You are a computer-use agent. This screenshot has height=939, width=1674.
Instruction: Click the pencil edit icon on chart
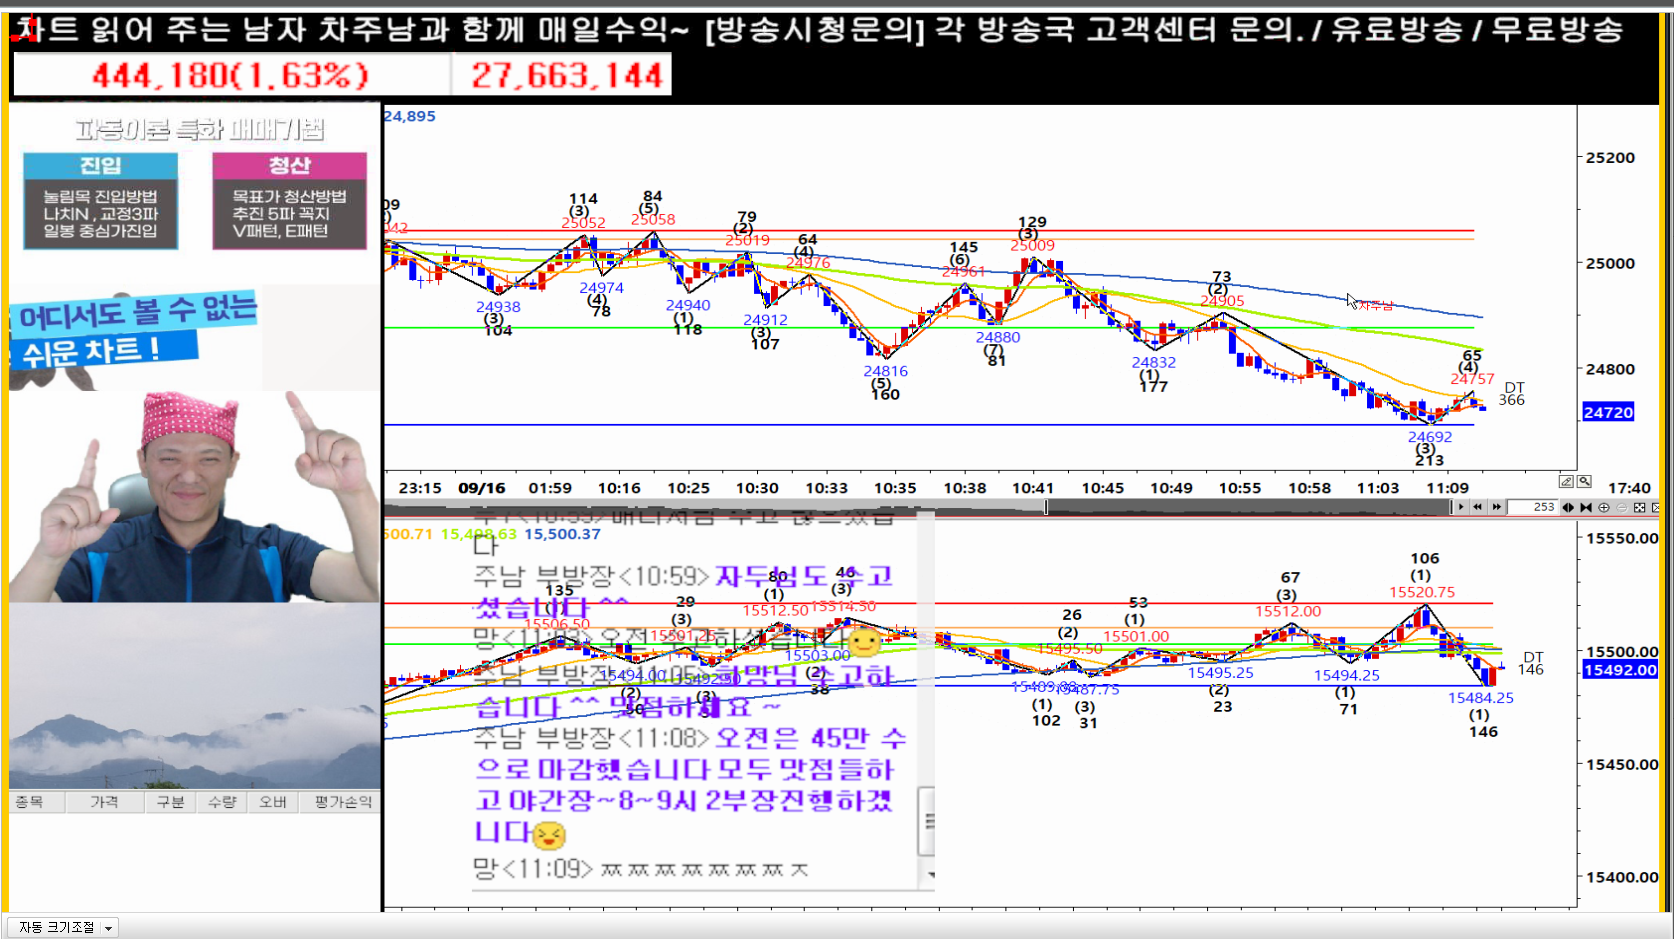(x=1566, y=481)
